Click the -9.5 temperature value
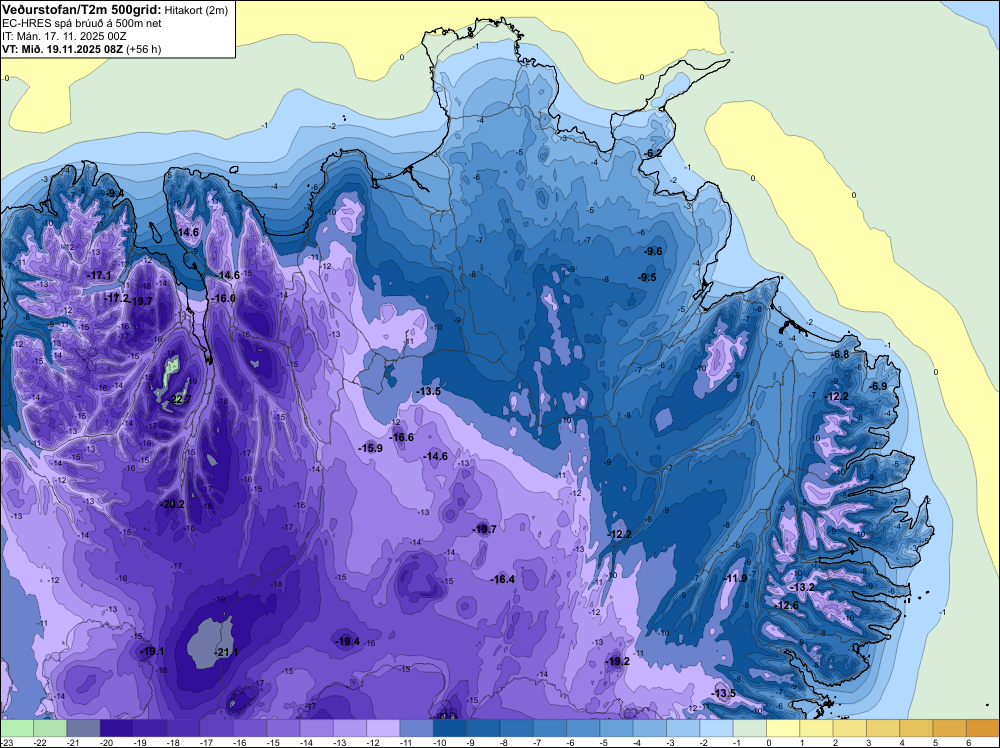The height and width of the screenshot is (748, 1000). click(647, 277)
